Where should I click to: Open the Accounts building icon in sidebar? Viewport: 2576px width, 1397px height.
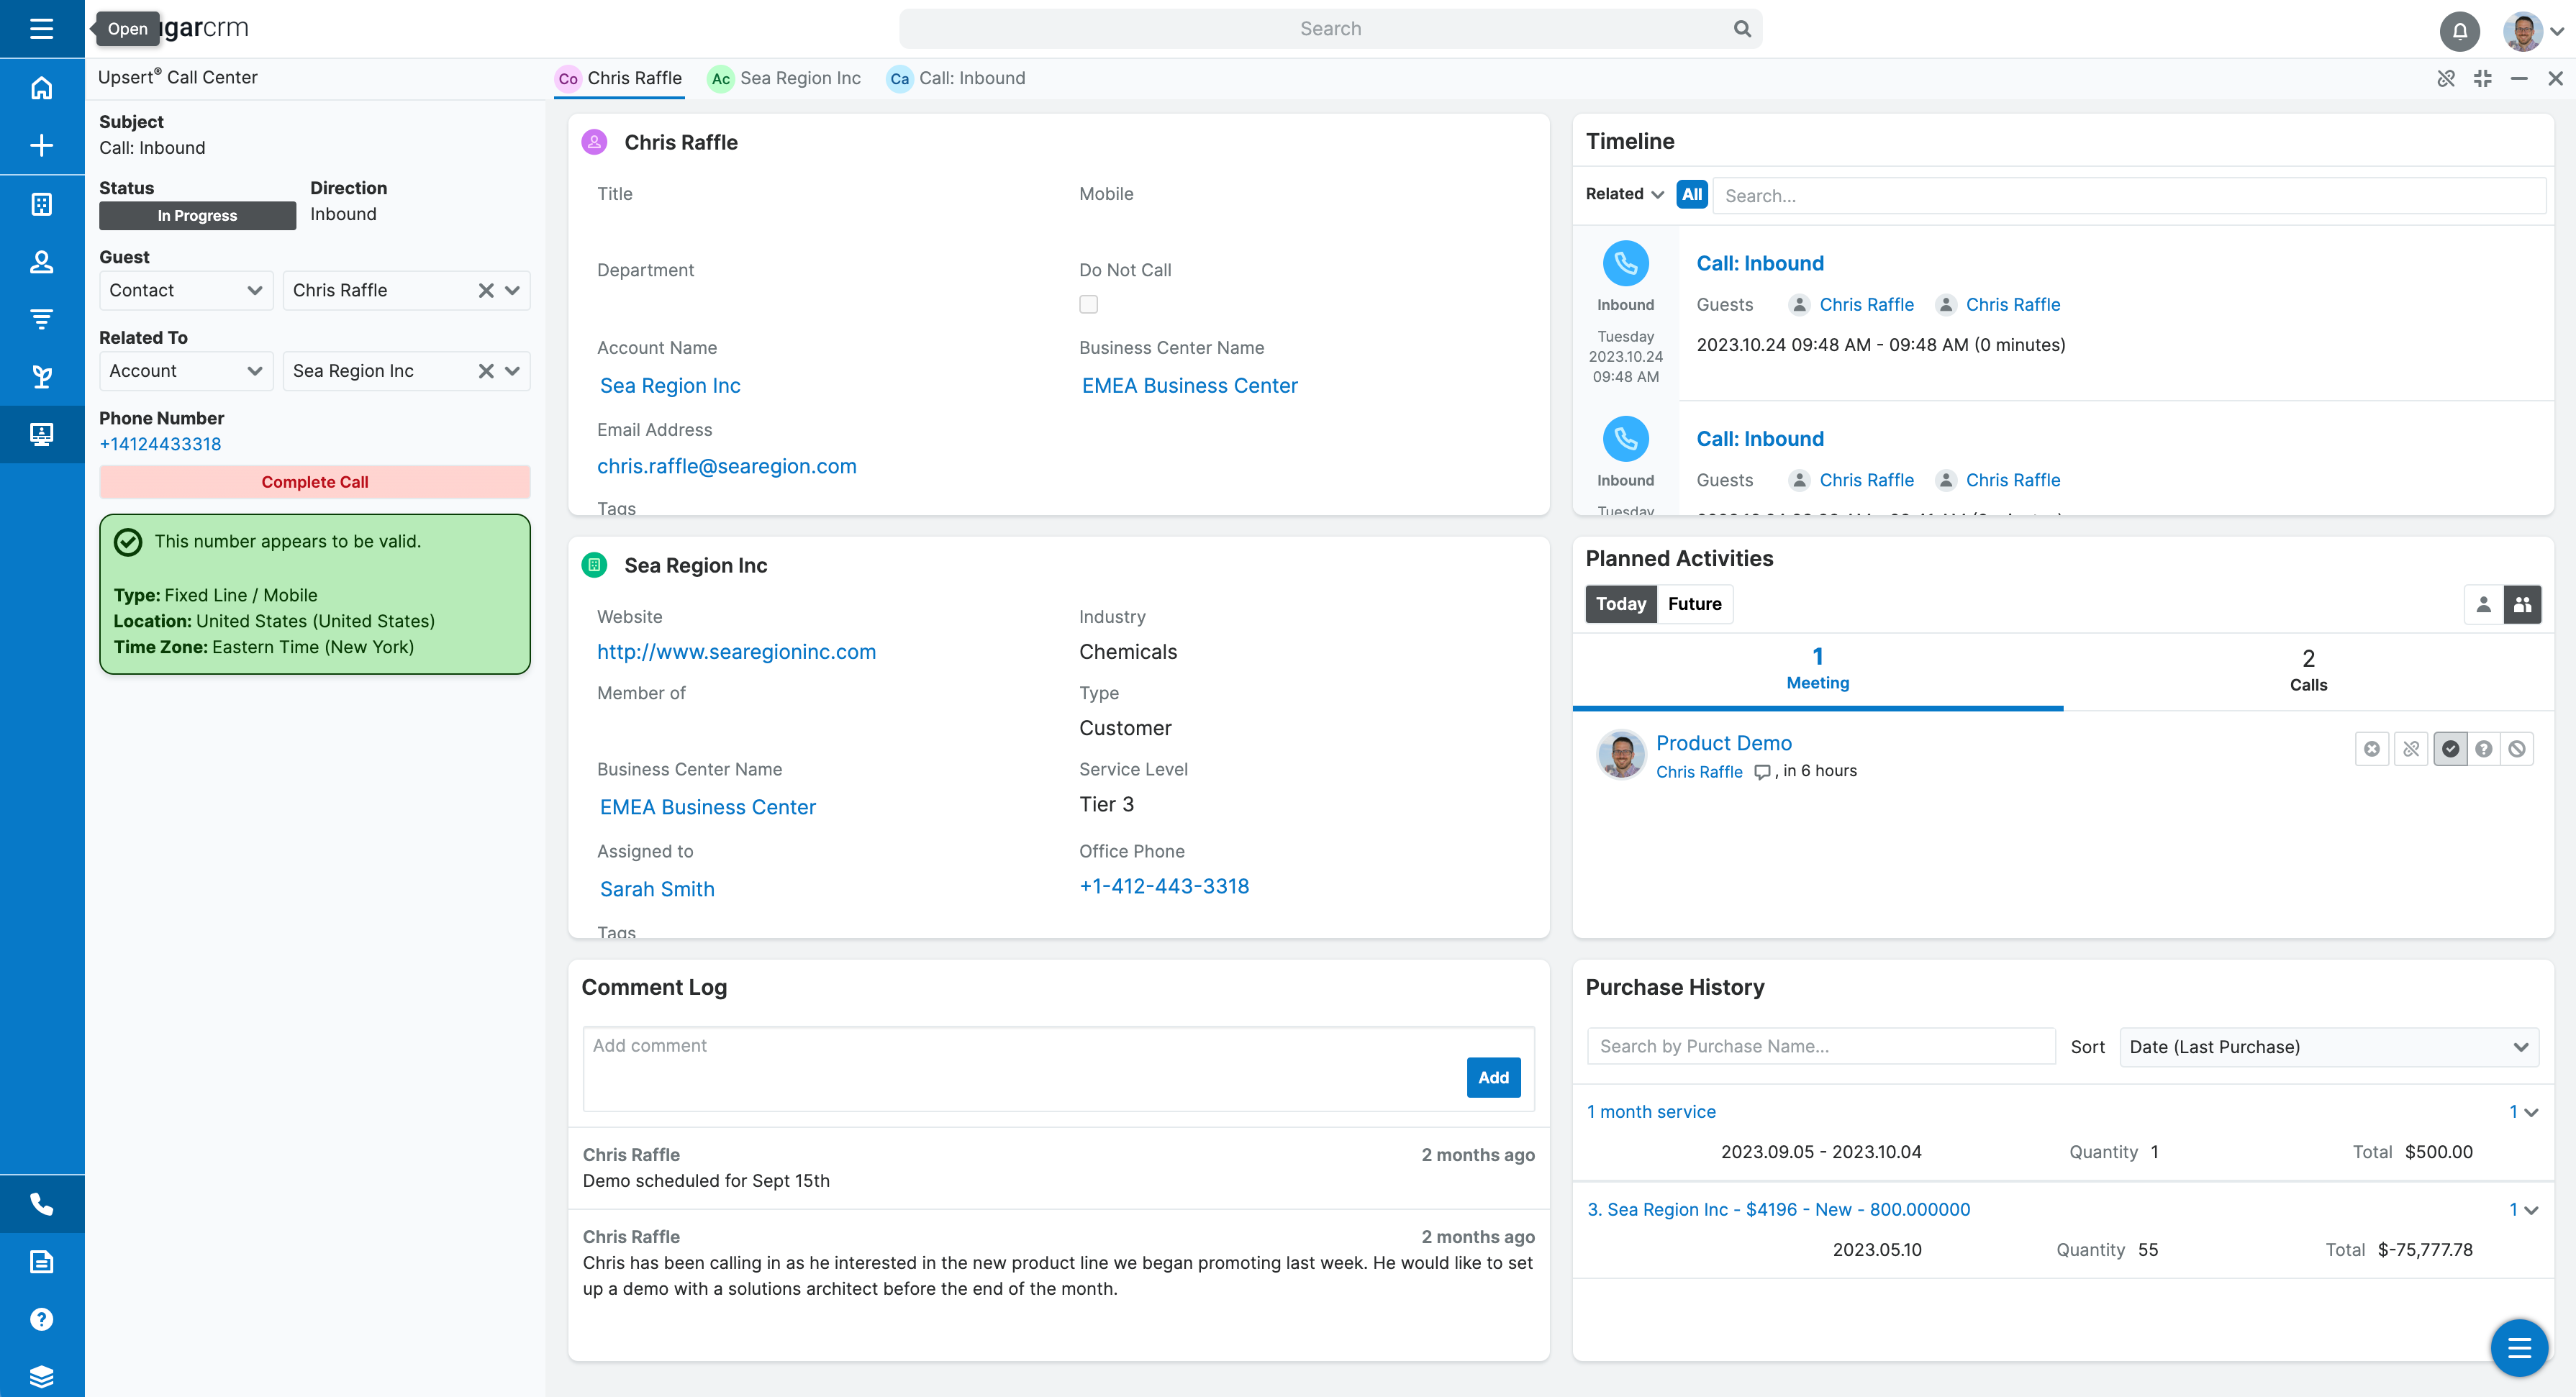pyautogui.click(x=41, y=204)
